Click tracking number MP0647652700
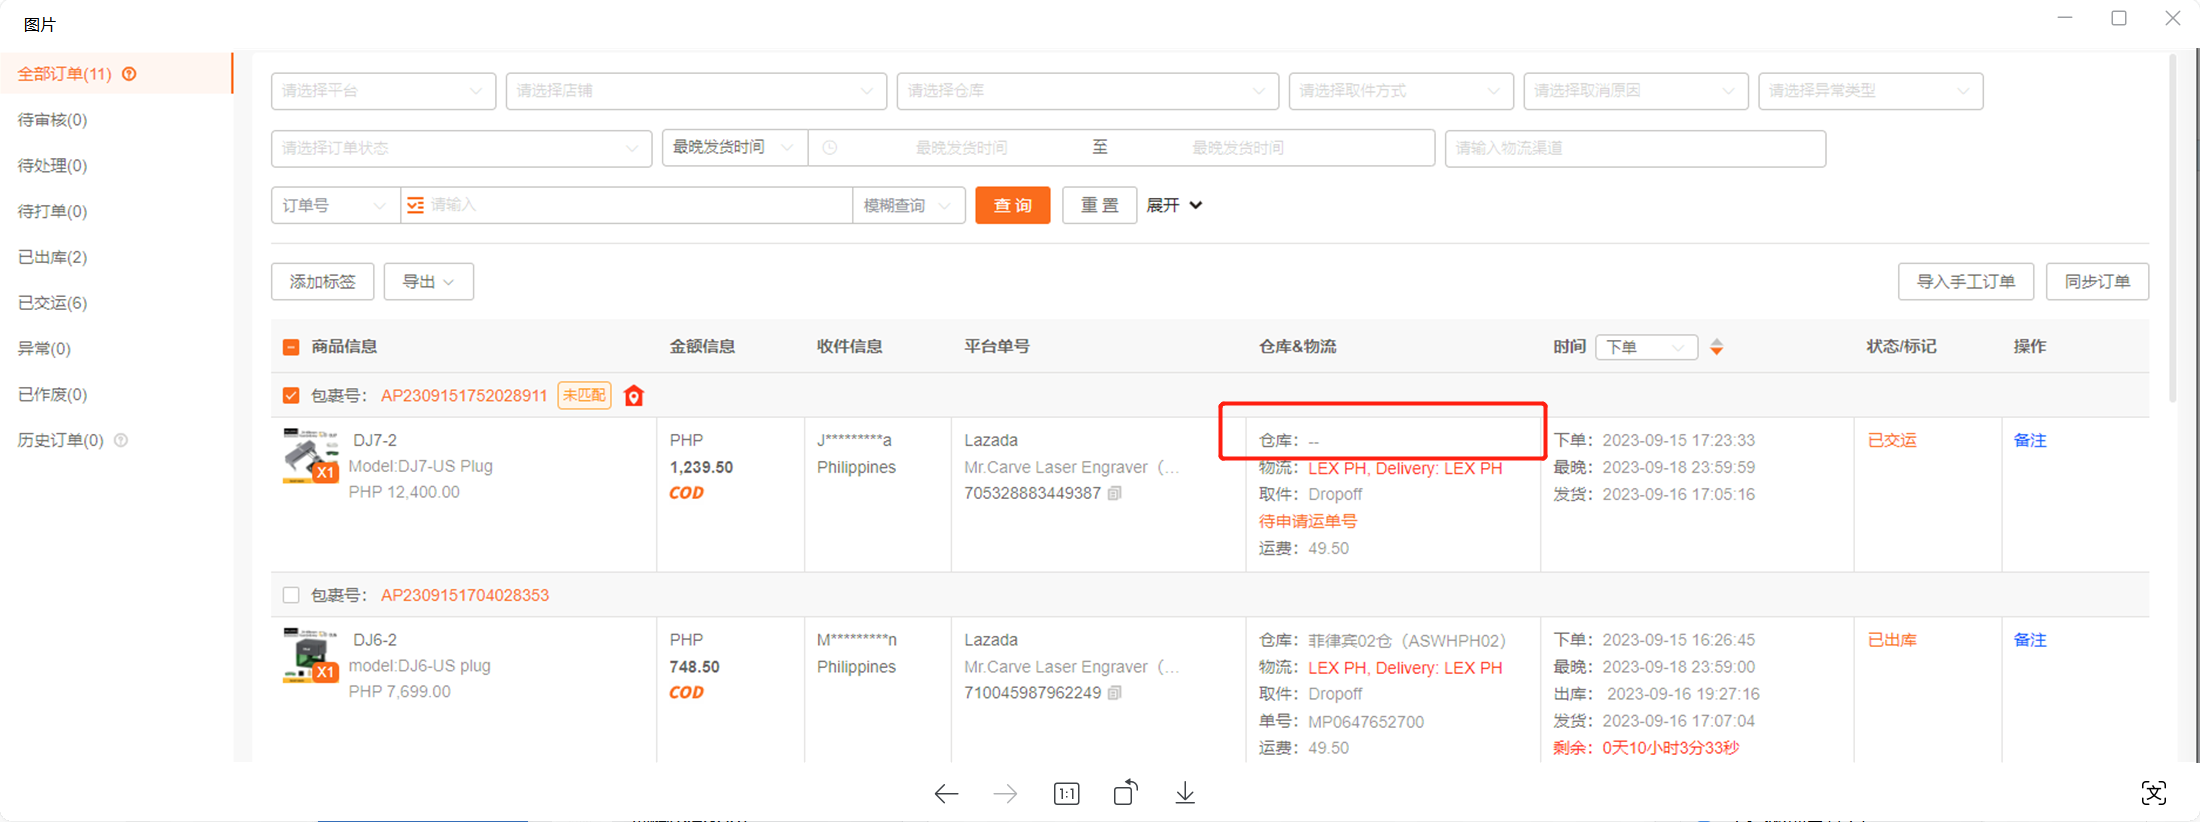Image resolution: width=2200 pixels, height=822 pixels. pyautogui.click(x=1366, y=722)
